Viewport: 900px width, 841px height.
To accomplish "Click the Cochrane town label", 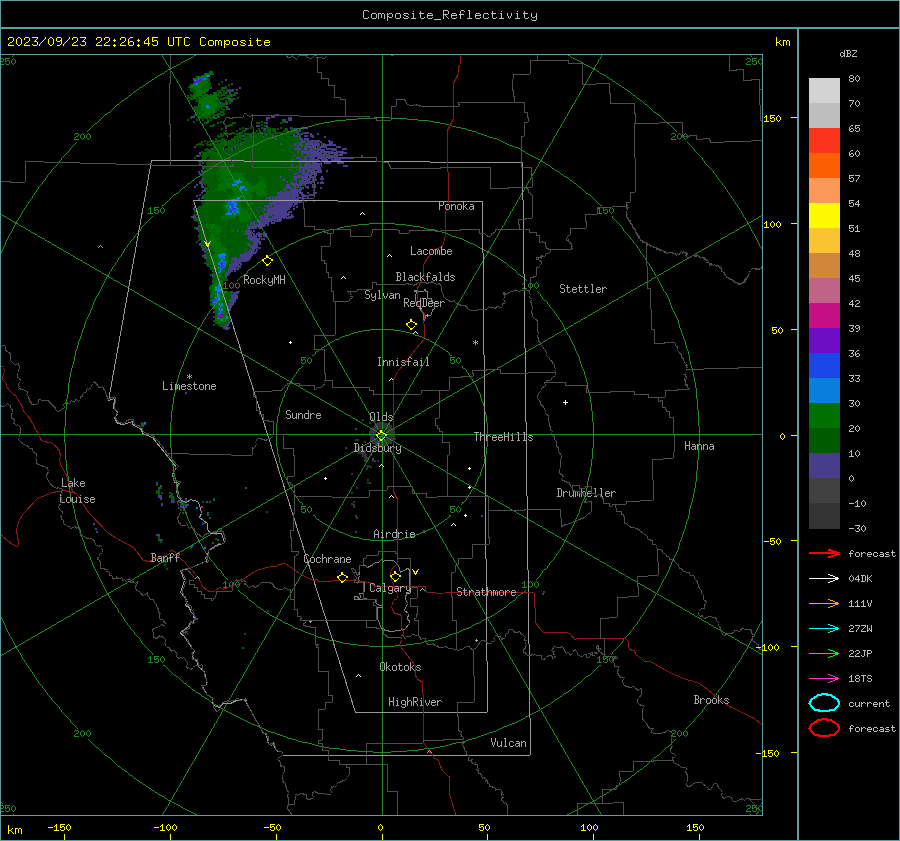I will pyautogui.click(x=327, y=559).
